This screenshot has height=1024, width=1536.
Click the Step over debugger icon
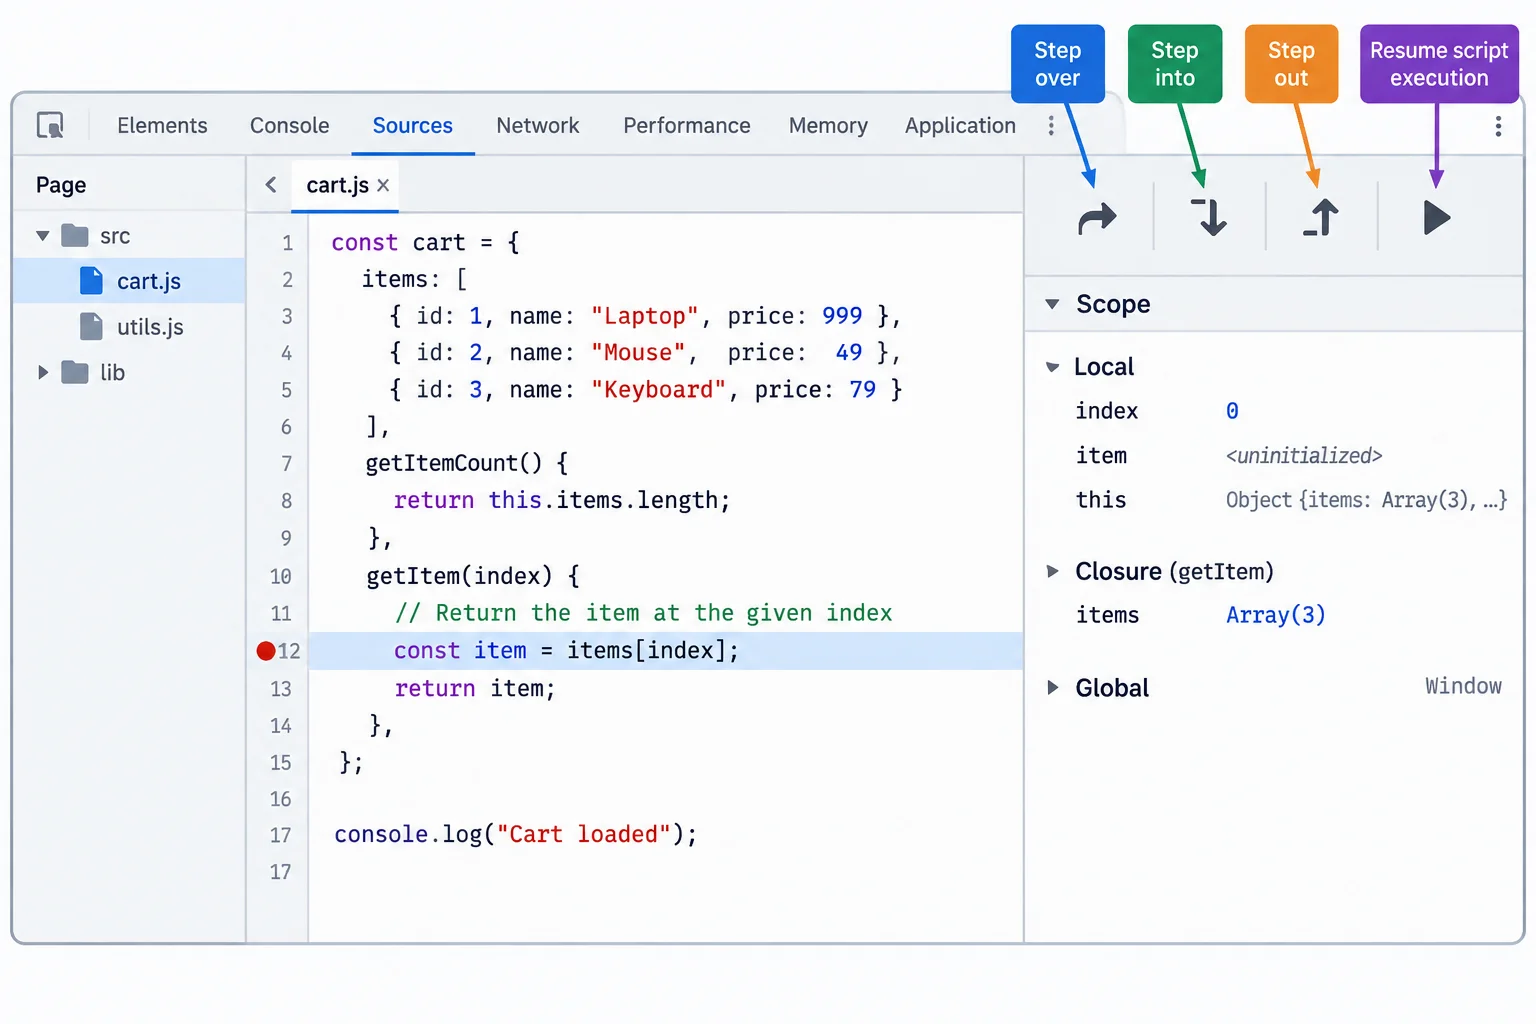(x=1097, y=217)
